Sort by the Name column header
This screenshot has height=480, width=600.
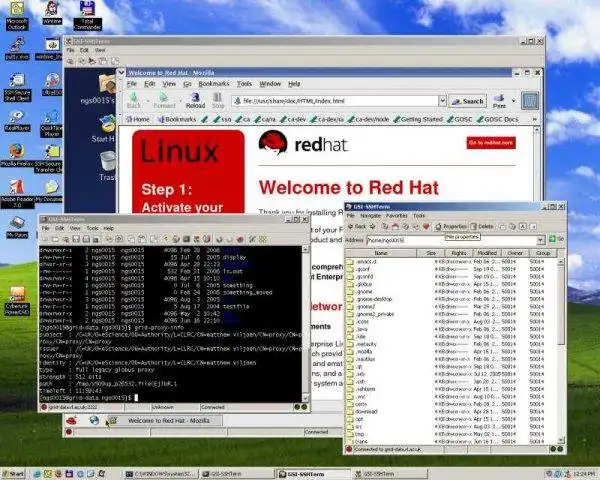[381, 253]
